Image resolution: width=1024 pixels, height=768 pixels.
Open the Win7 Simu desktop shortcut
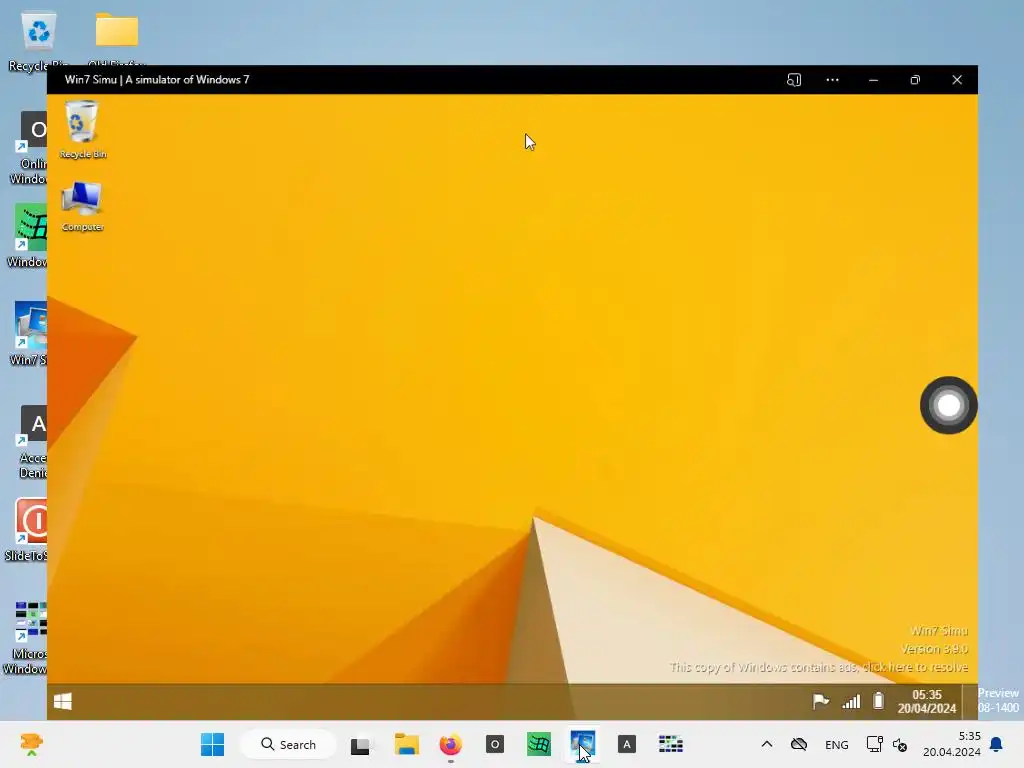click(29, 333)
